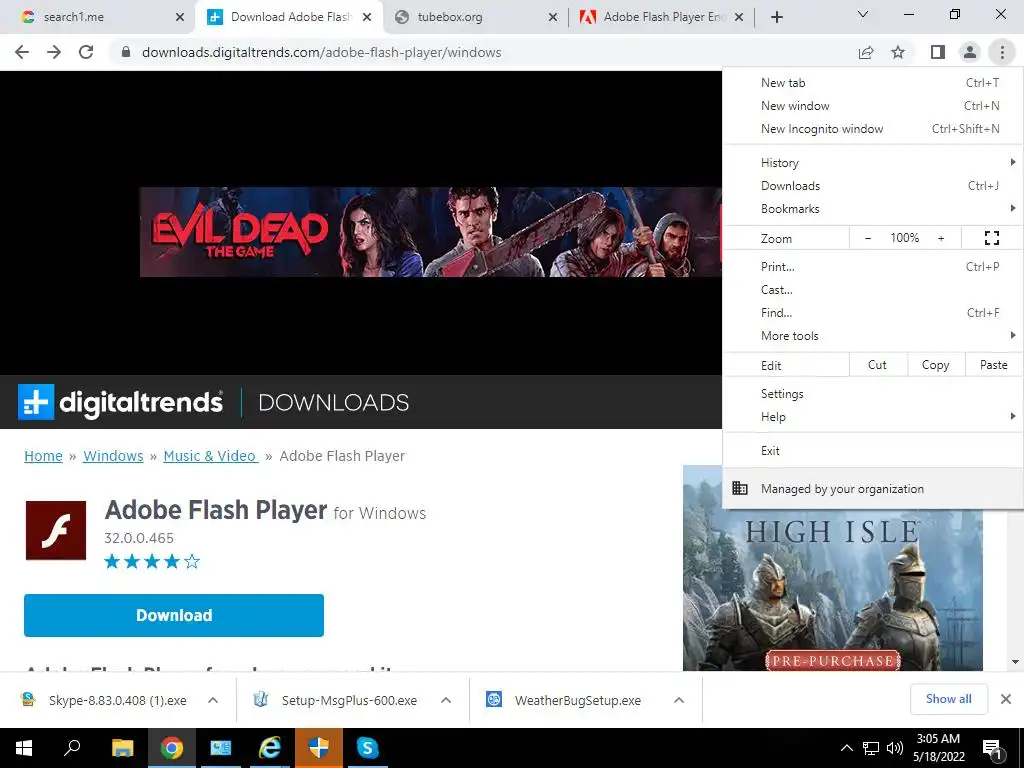
Task: Close the Download Adobe Flash tab
Action: point(367,17)
